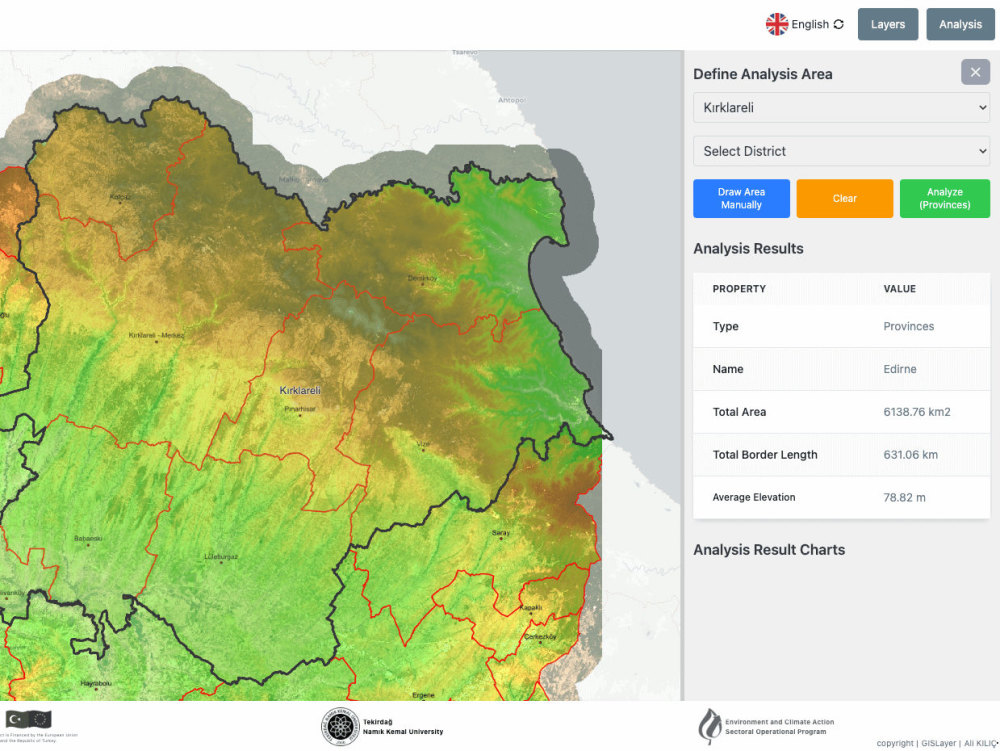
Task: Click the Total Border Length row label
Action: 765,455
